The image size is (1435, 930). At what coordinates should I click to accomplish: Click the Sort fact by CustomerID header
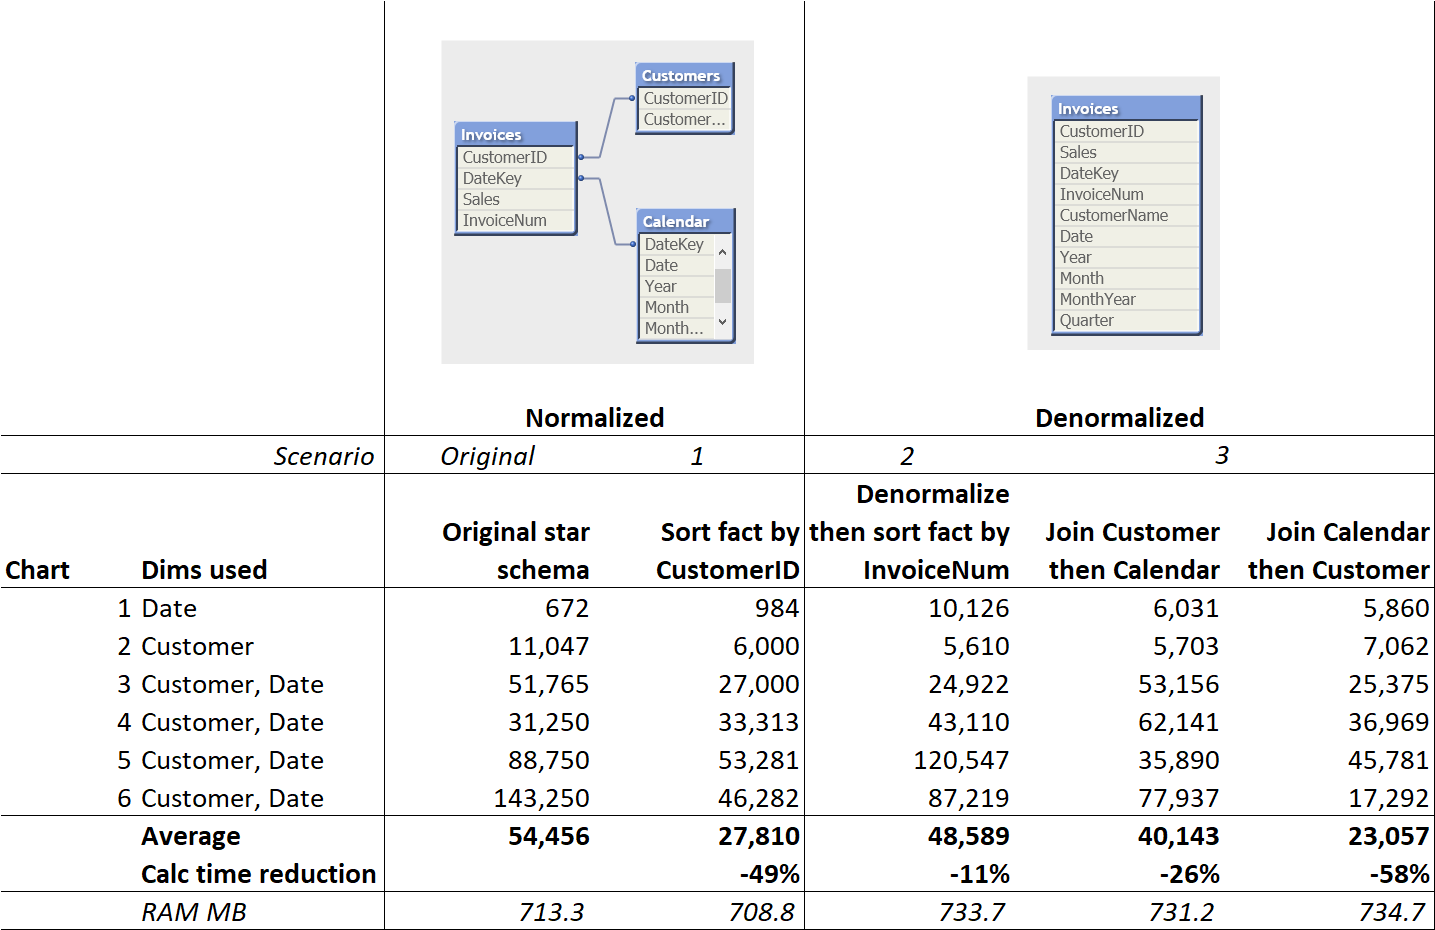[728, 551]
